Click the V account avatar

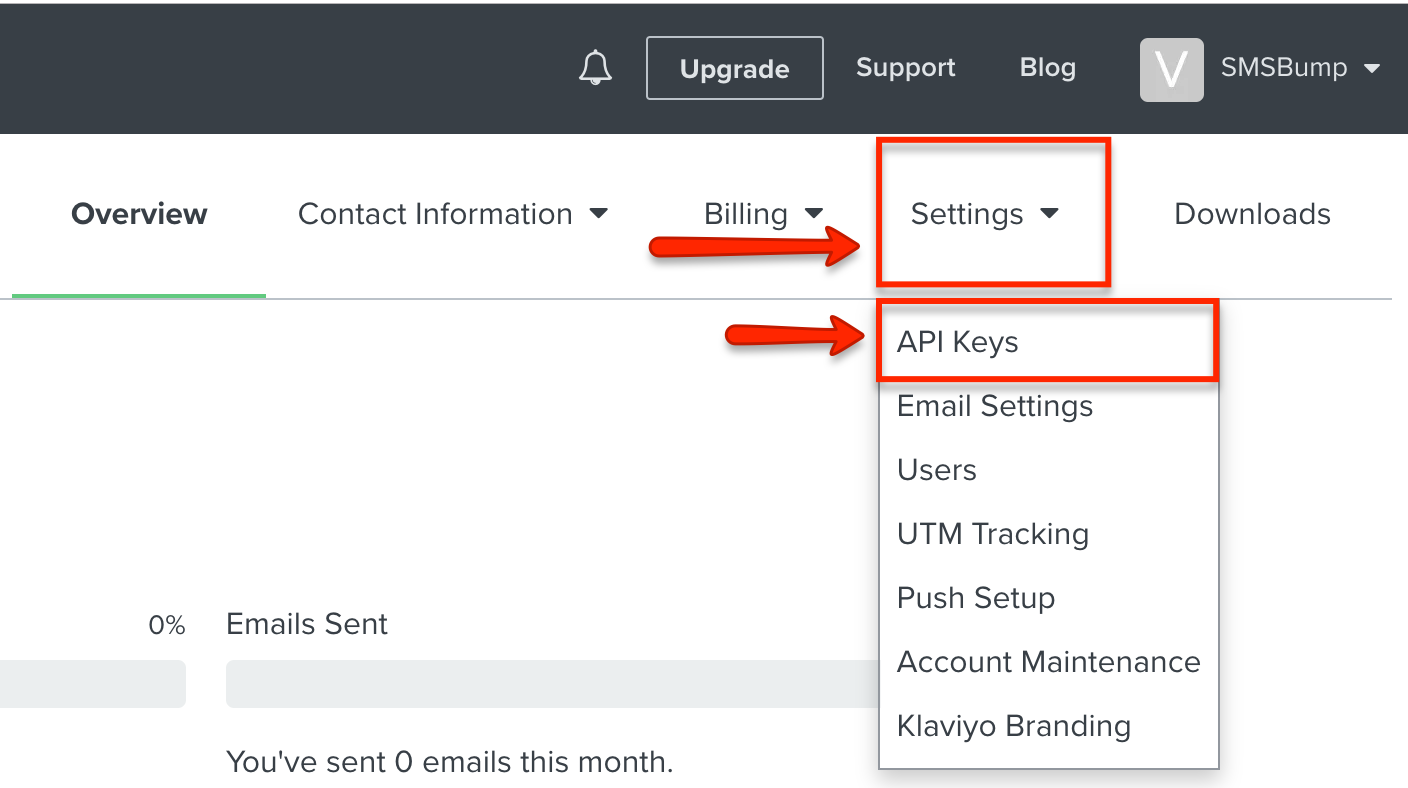click(x=1171, y=69)
